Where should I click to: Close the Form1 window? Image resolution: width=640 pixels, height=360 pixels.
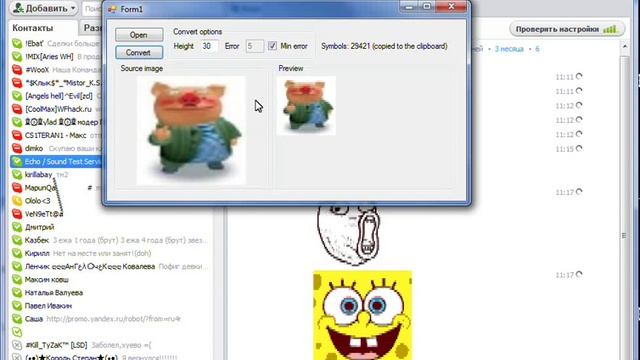point(451,6)
